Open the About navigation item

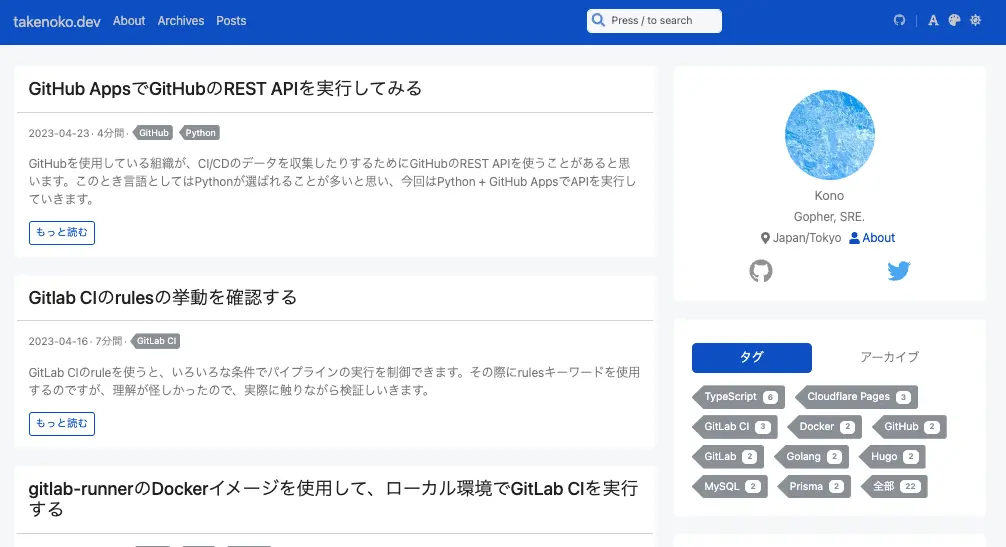point(129,21)
